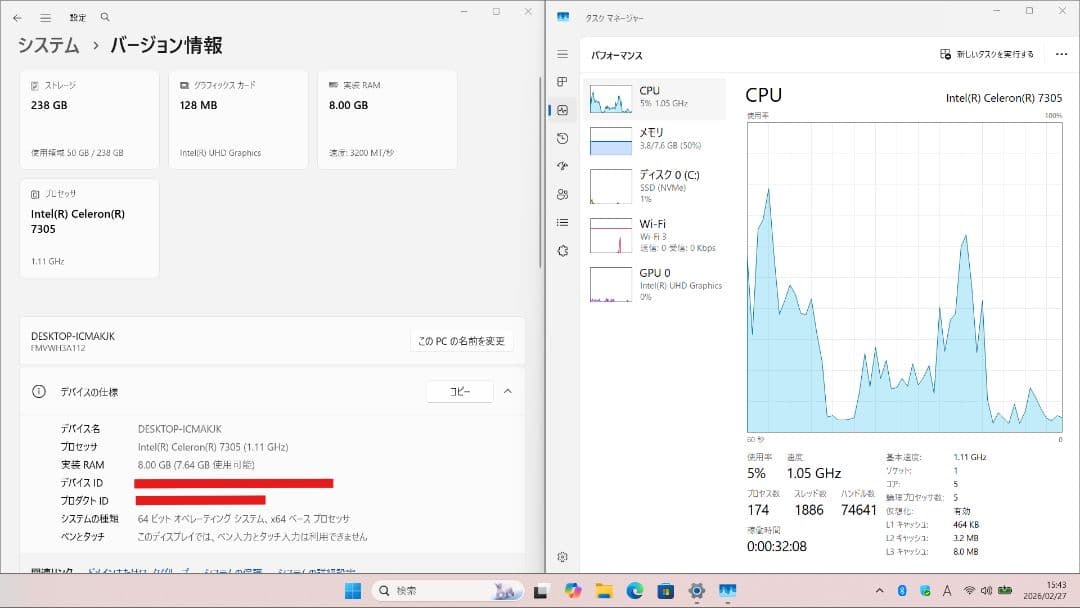Screen dimensions: 1080x608
Task: Click the rename this PC button
Action: [x=461, y=341]
